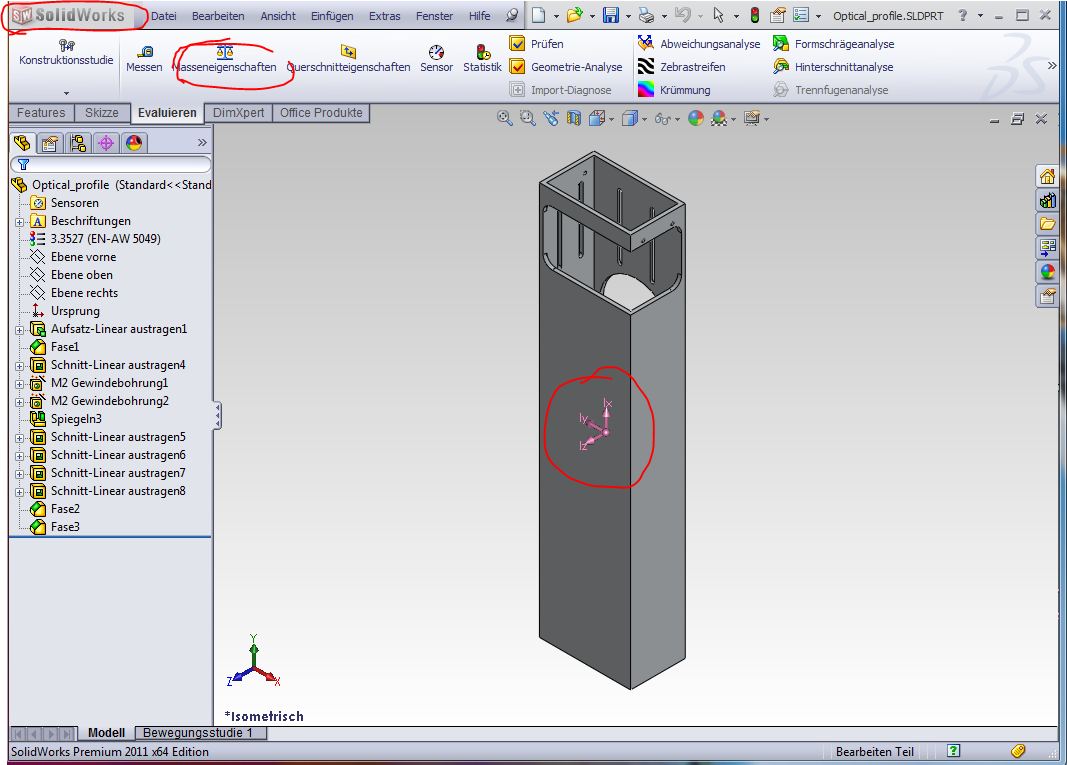Open the Messen measure tool
Image resolution: width=1067 pixels, height=765 pixels.
[144, 58]
